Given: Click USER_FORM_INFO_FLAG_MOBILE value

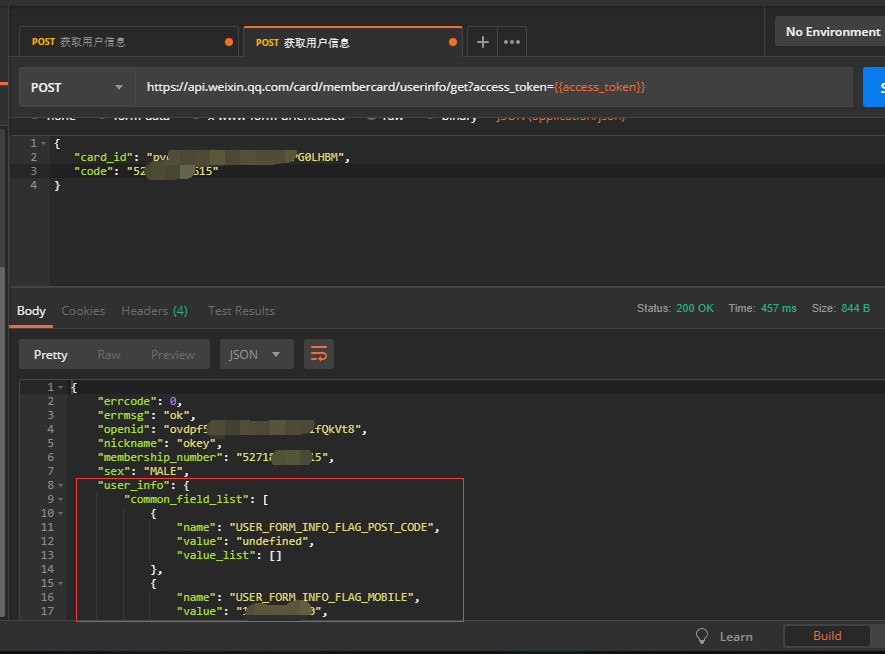Looking at the screenshot, I should pos(321,597).
